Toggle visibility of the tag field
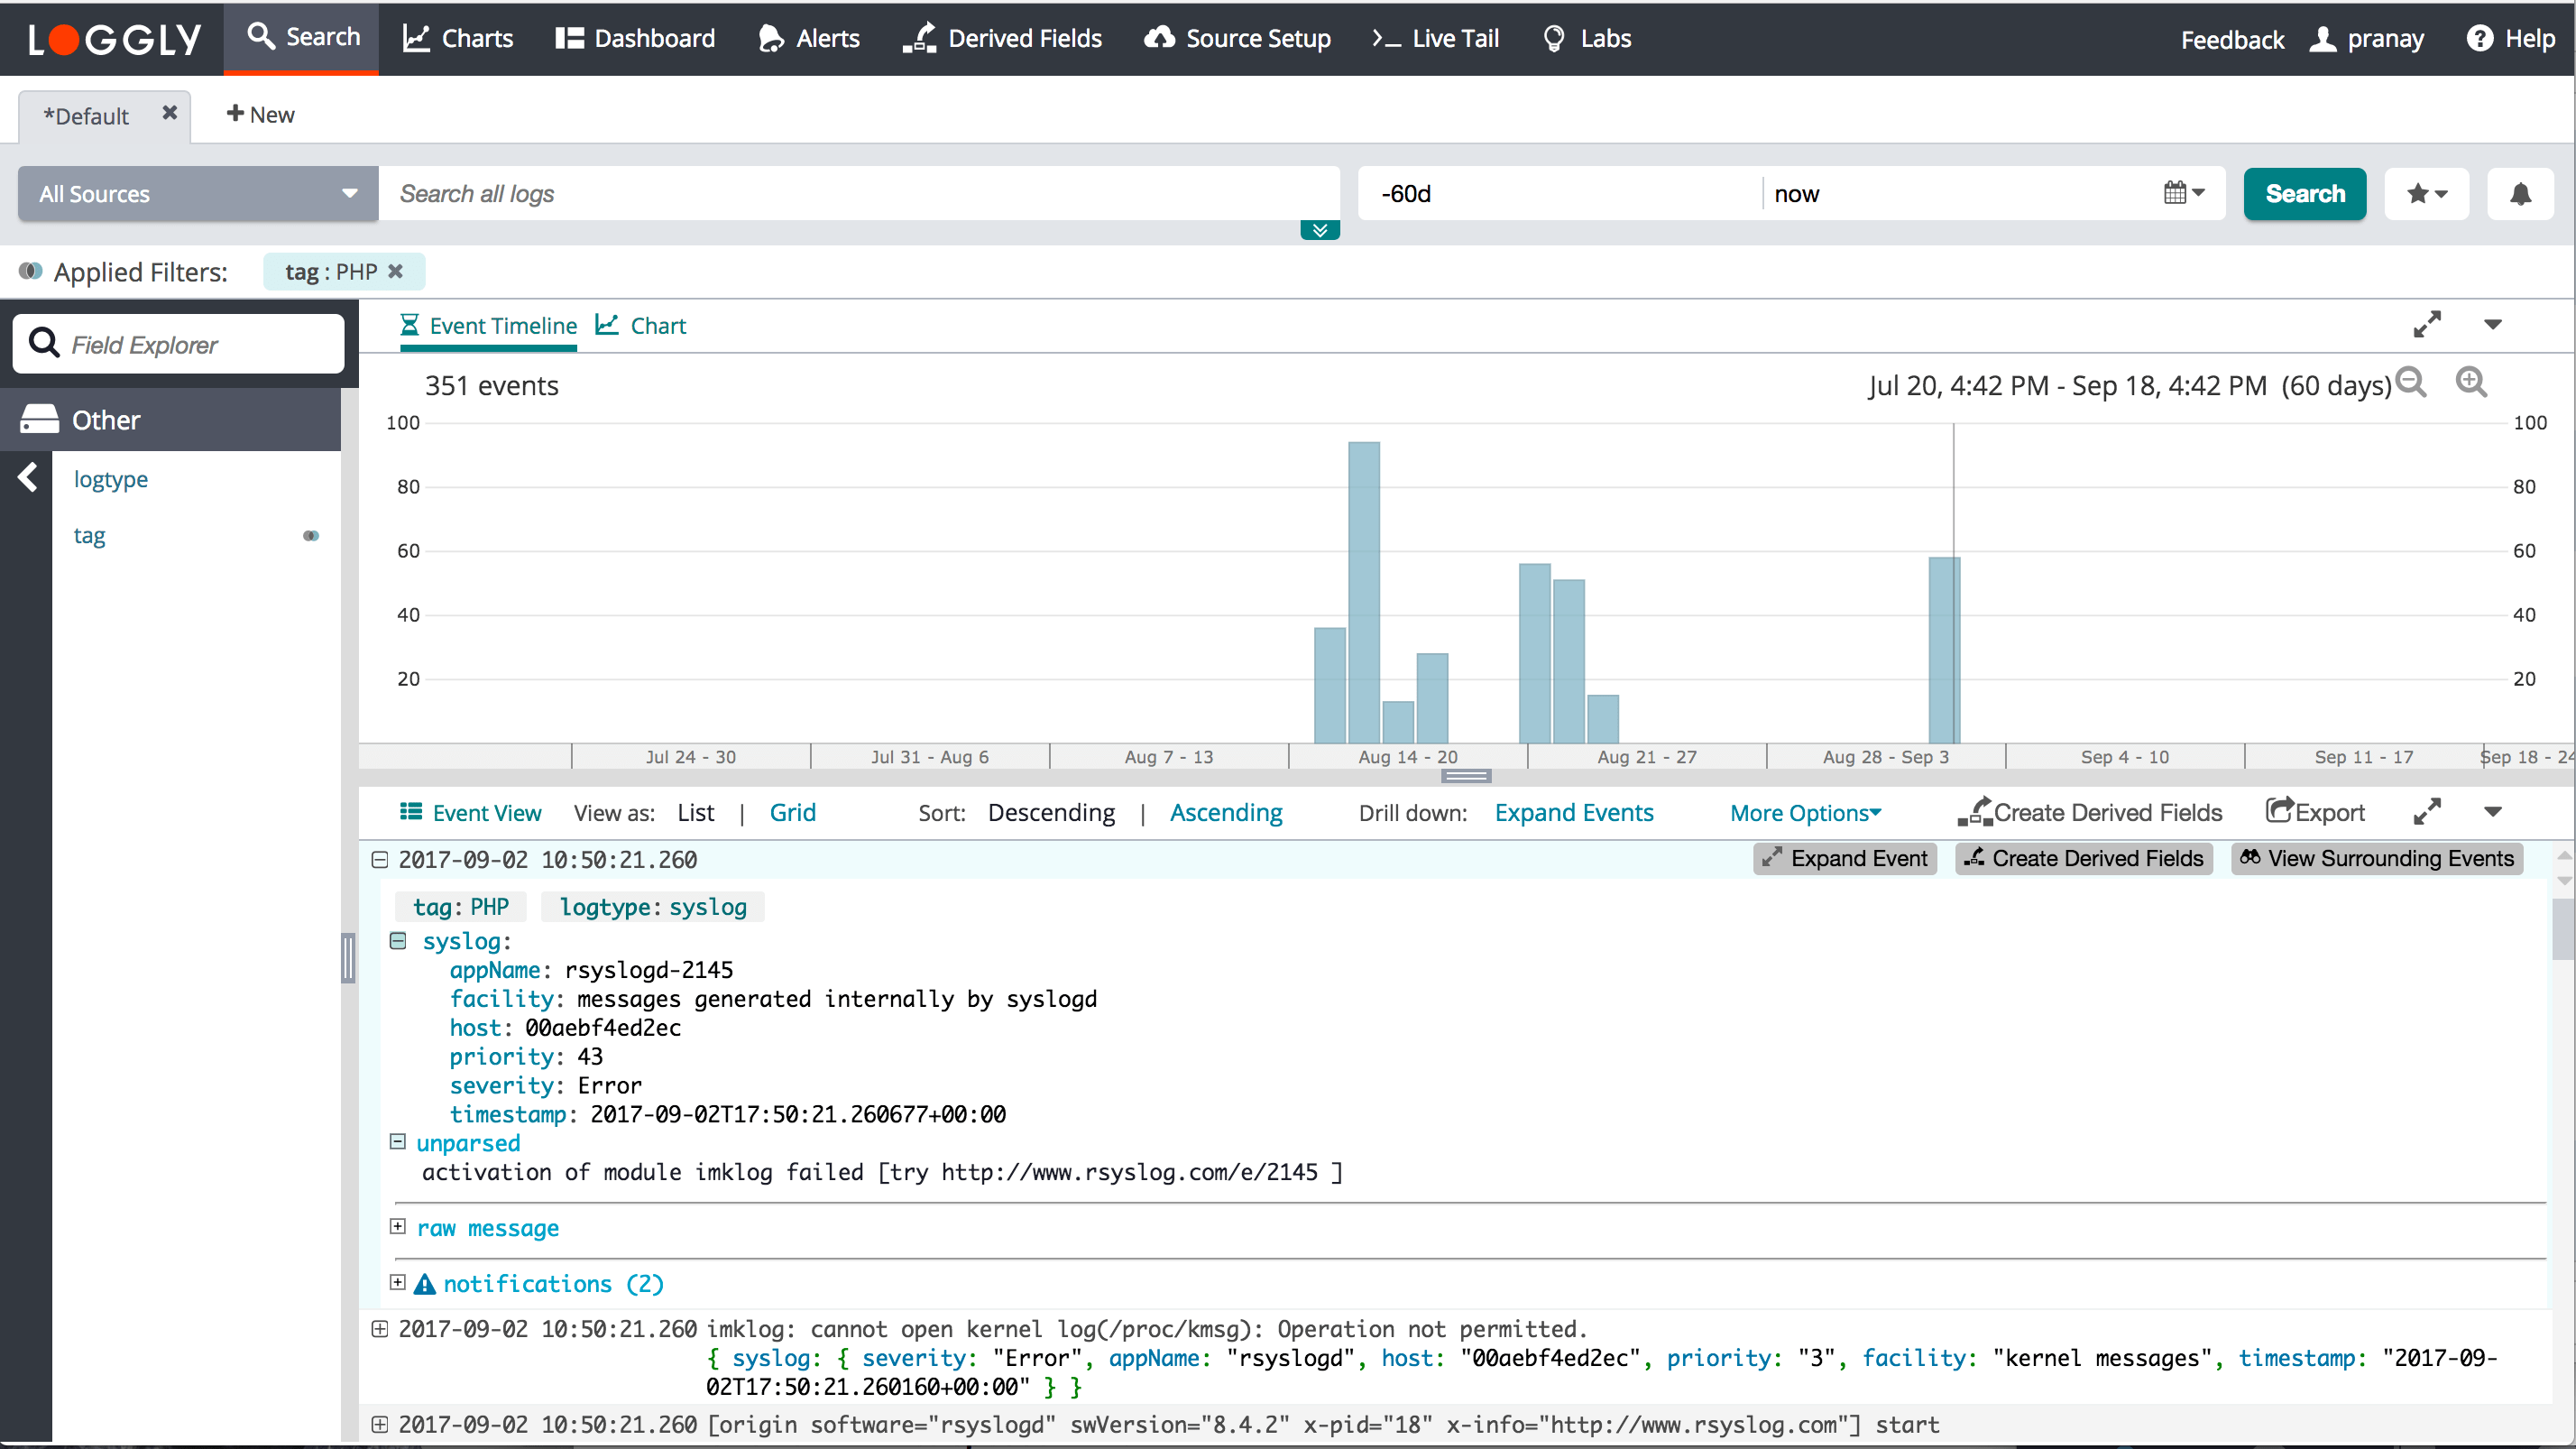The image size is (2576, 1449). (x=311, y=535)
